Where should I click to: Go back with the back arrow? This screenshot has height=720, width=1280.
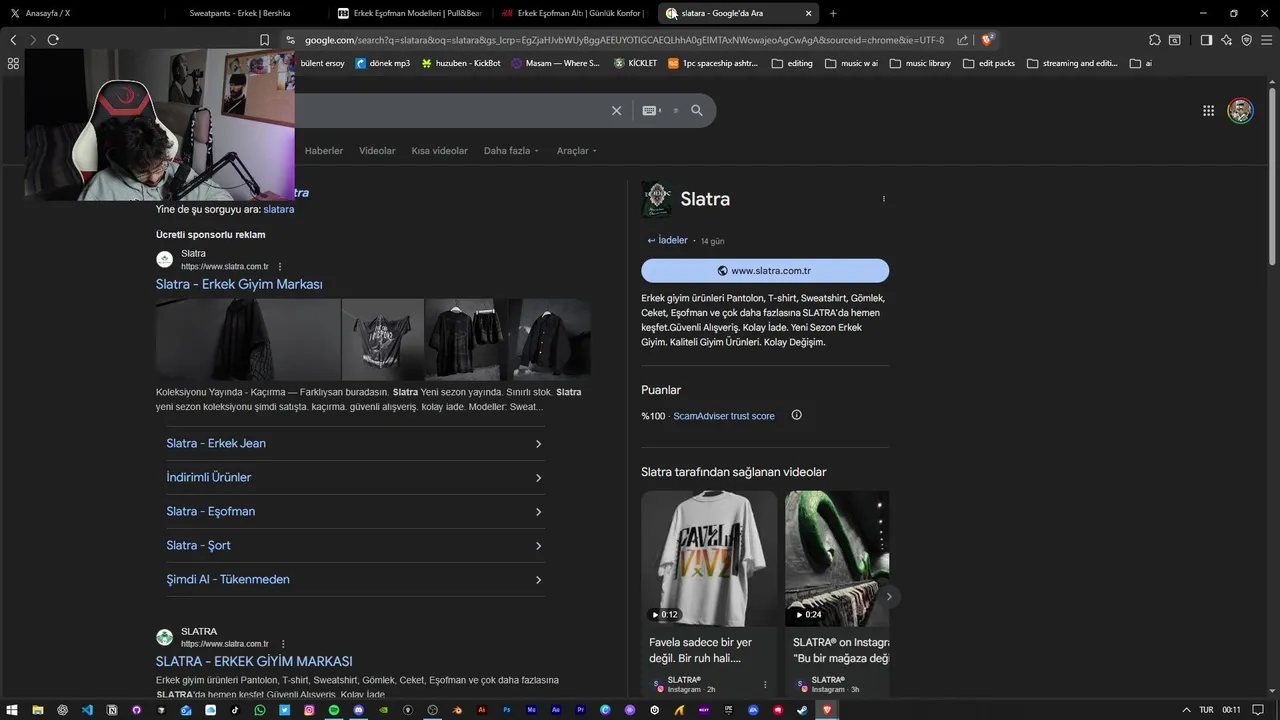click(13, 40)
